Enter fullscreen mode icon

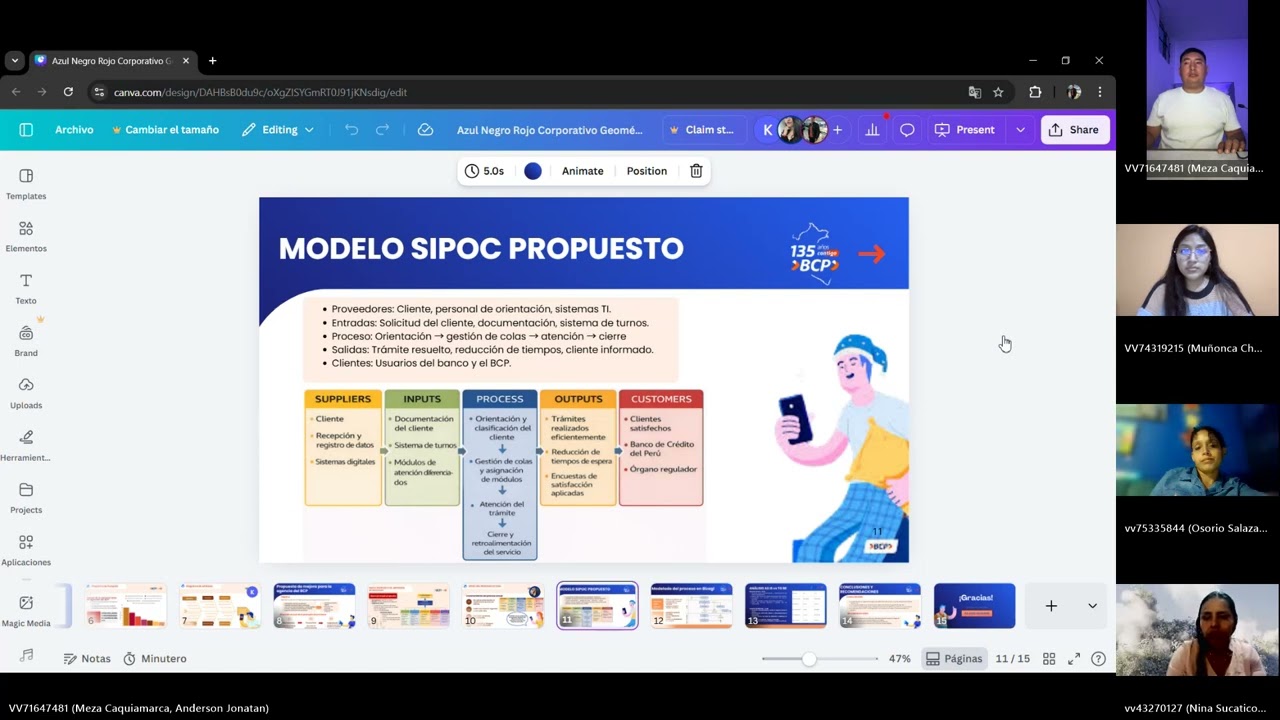pos(1074,659)
